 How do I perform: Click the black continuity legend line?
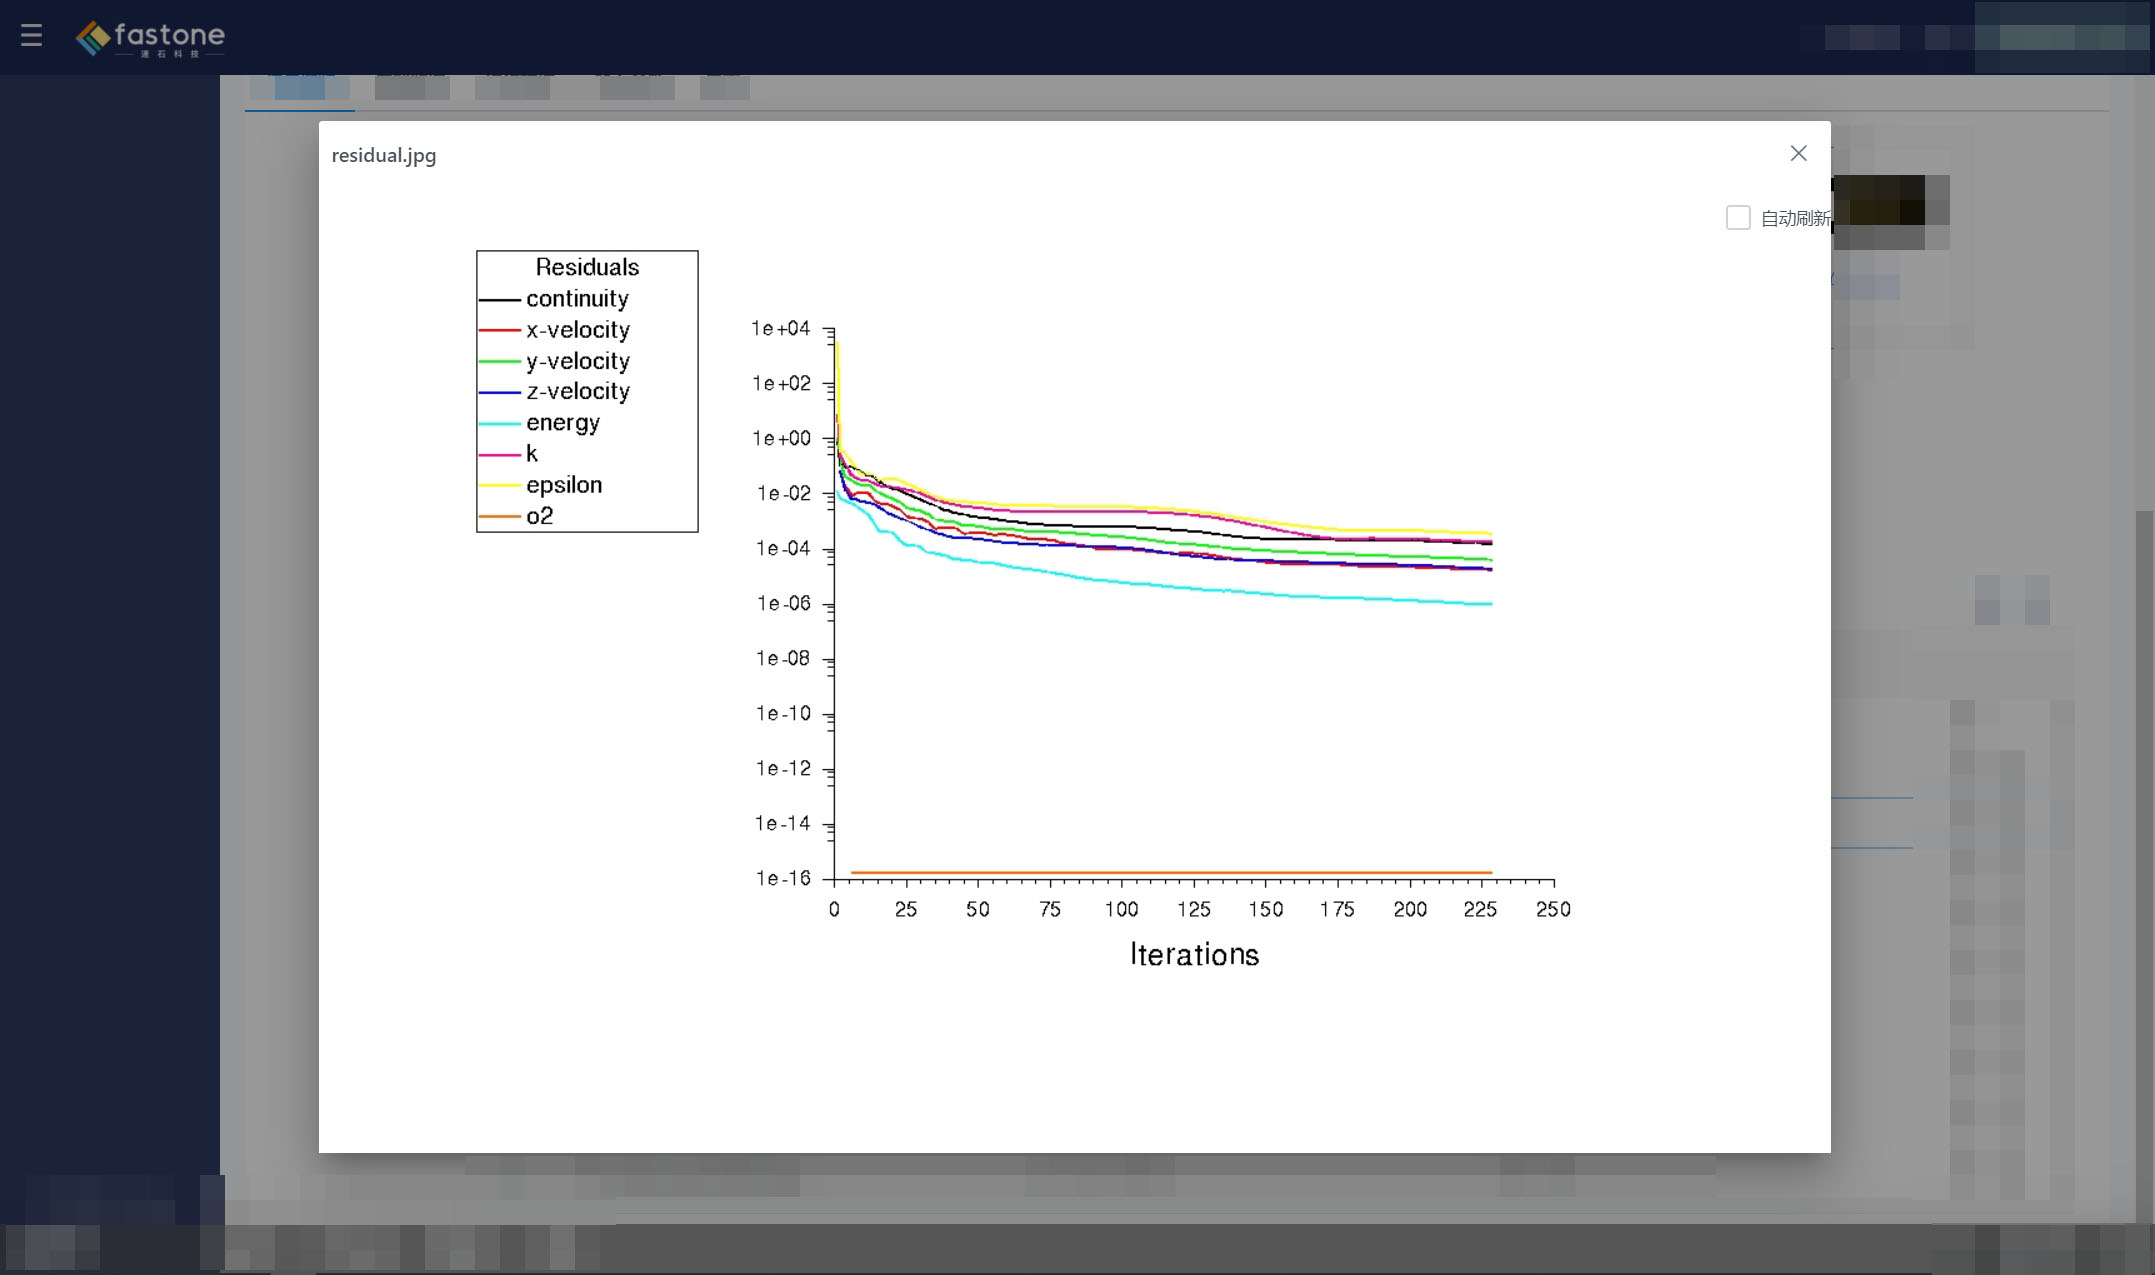[x=499, y=300]
